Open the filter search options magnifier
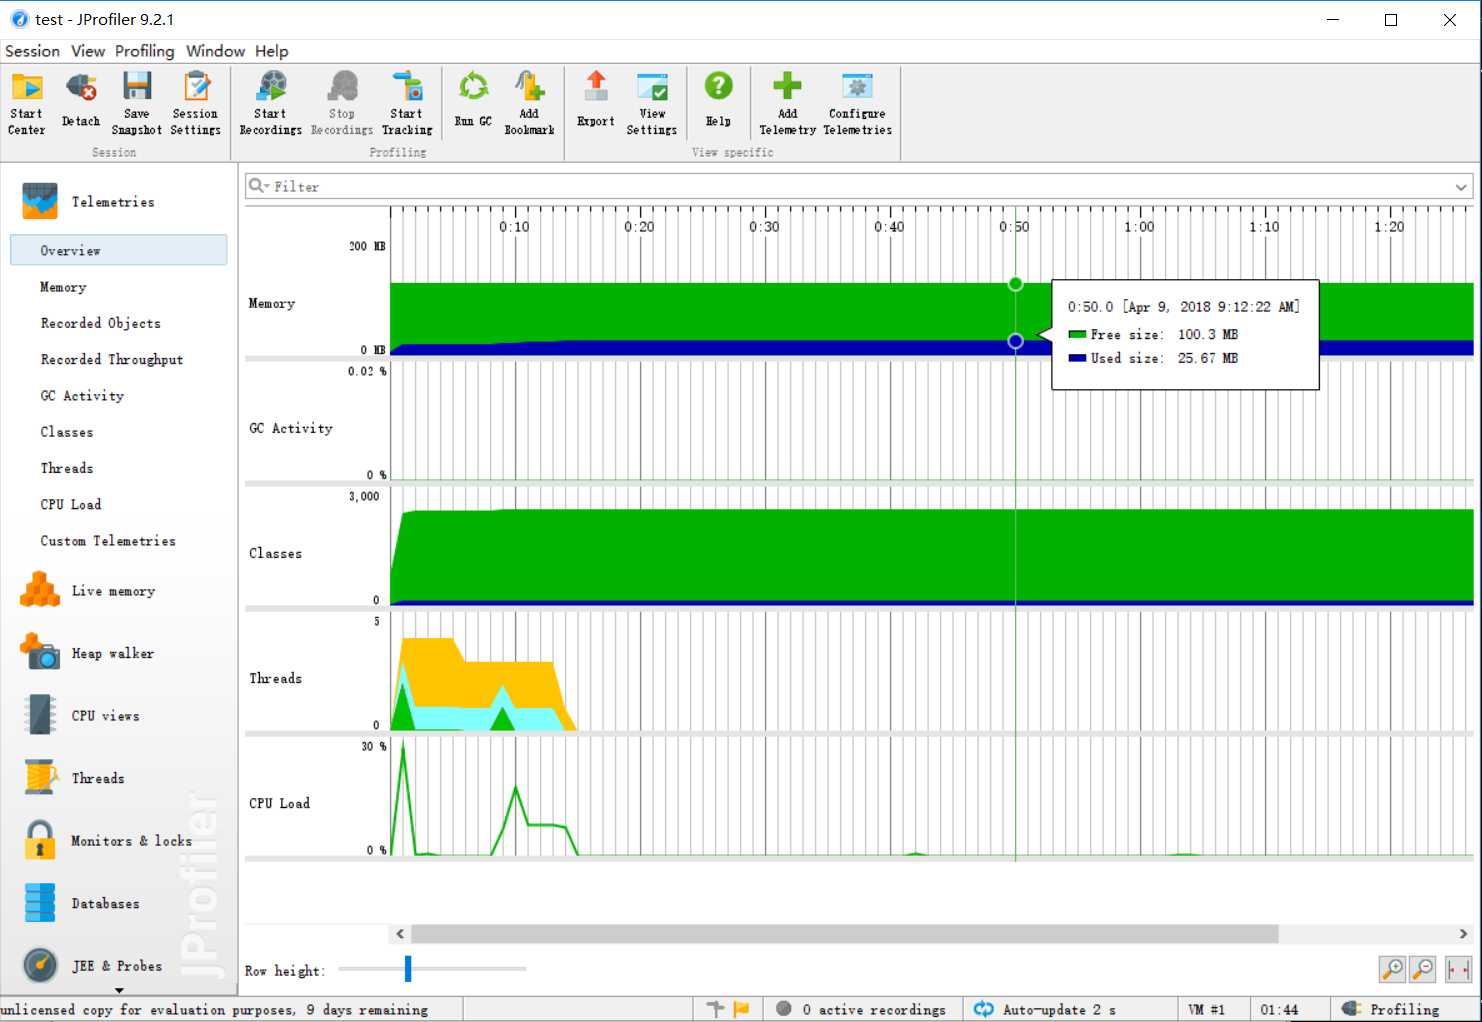Image resolution: width=1482 pixels, height=1022 pixels. coord(258,186)
